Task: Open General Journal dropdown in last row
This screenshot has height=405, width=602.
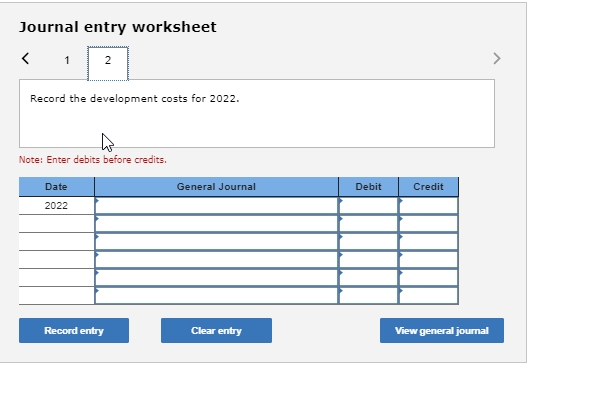Action: click(x=216, y=296)
